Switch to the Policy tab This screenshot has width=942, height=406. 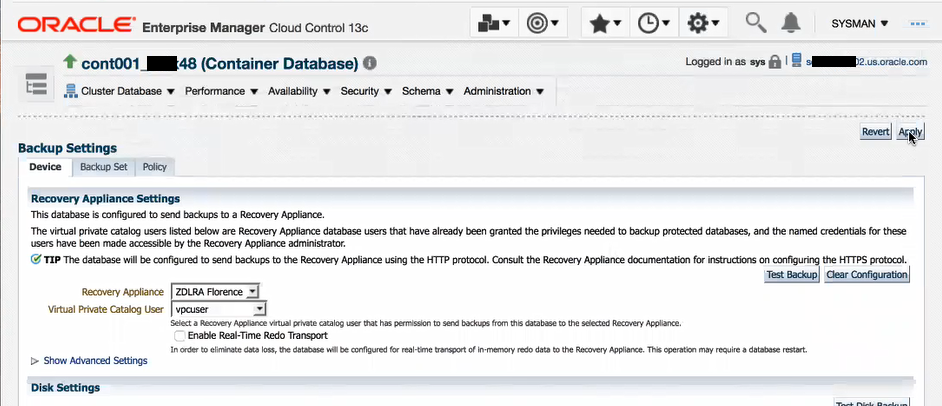pos(154,167)
